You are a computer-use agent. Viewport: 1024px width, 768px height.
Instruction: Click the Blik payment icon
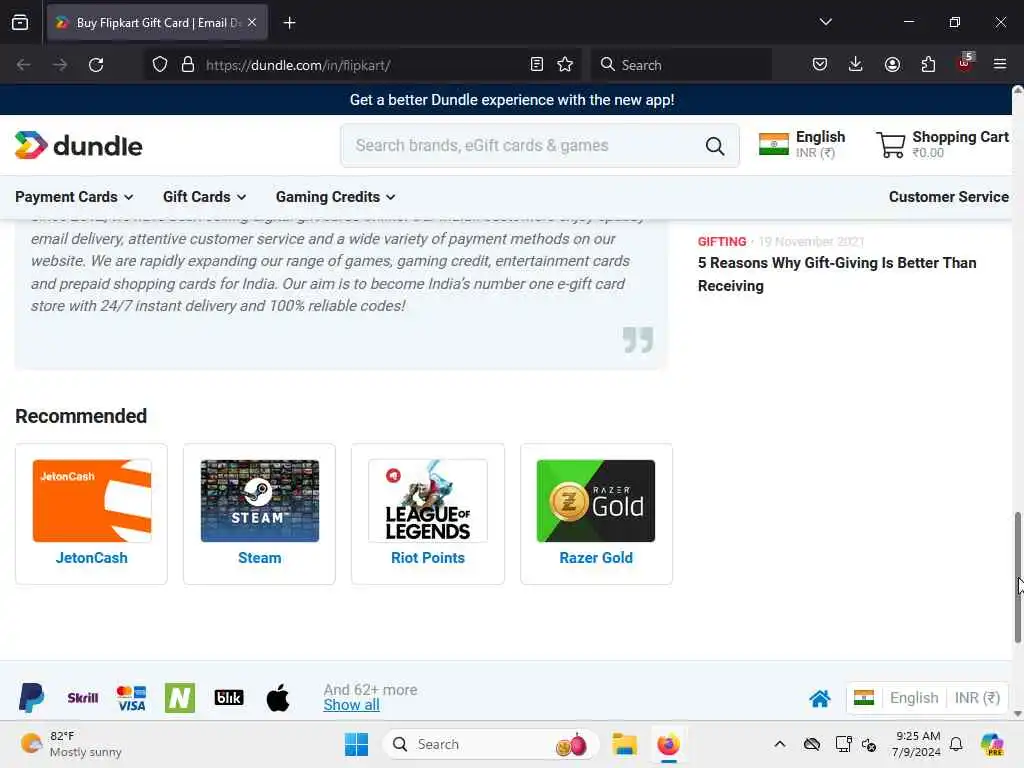click(x=229, y=698)
